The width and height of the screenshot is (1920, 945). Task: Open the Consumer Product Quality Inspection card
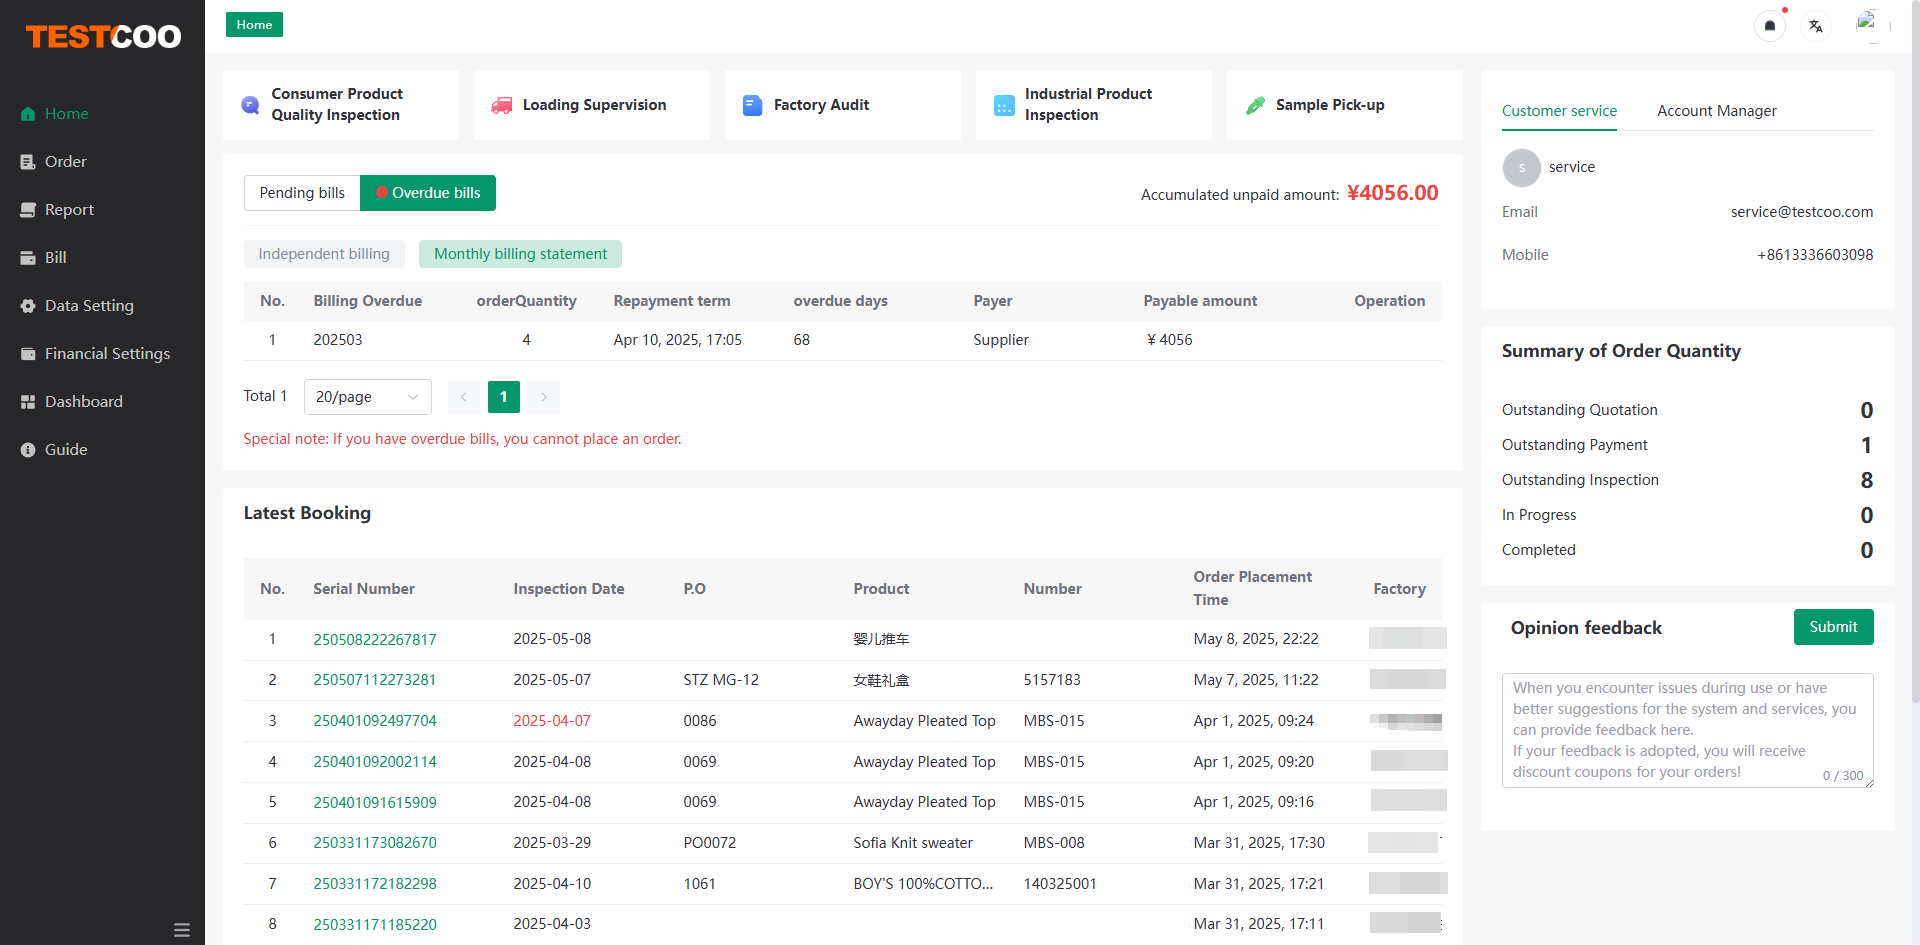click(x=341, y=105)
